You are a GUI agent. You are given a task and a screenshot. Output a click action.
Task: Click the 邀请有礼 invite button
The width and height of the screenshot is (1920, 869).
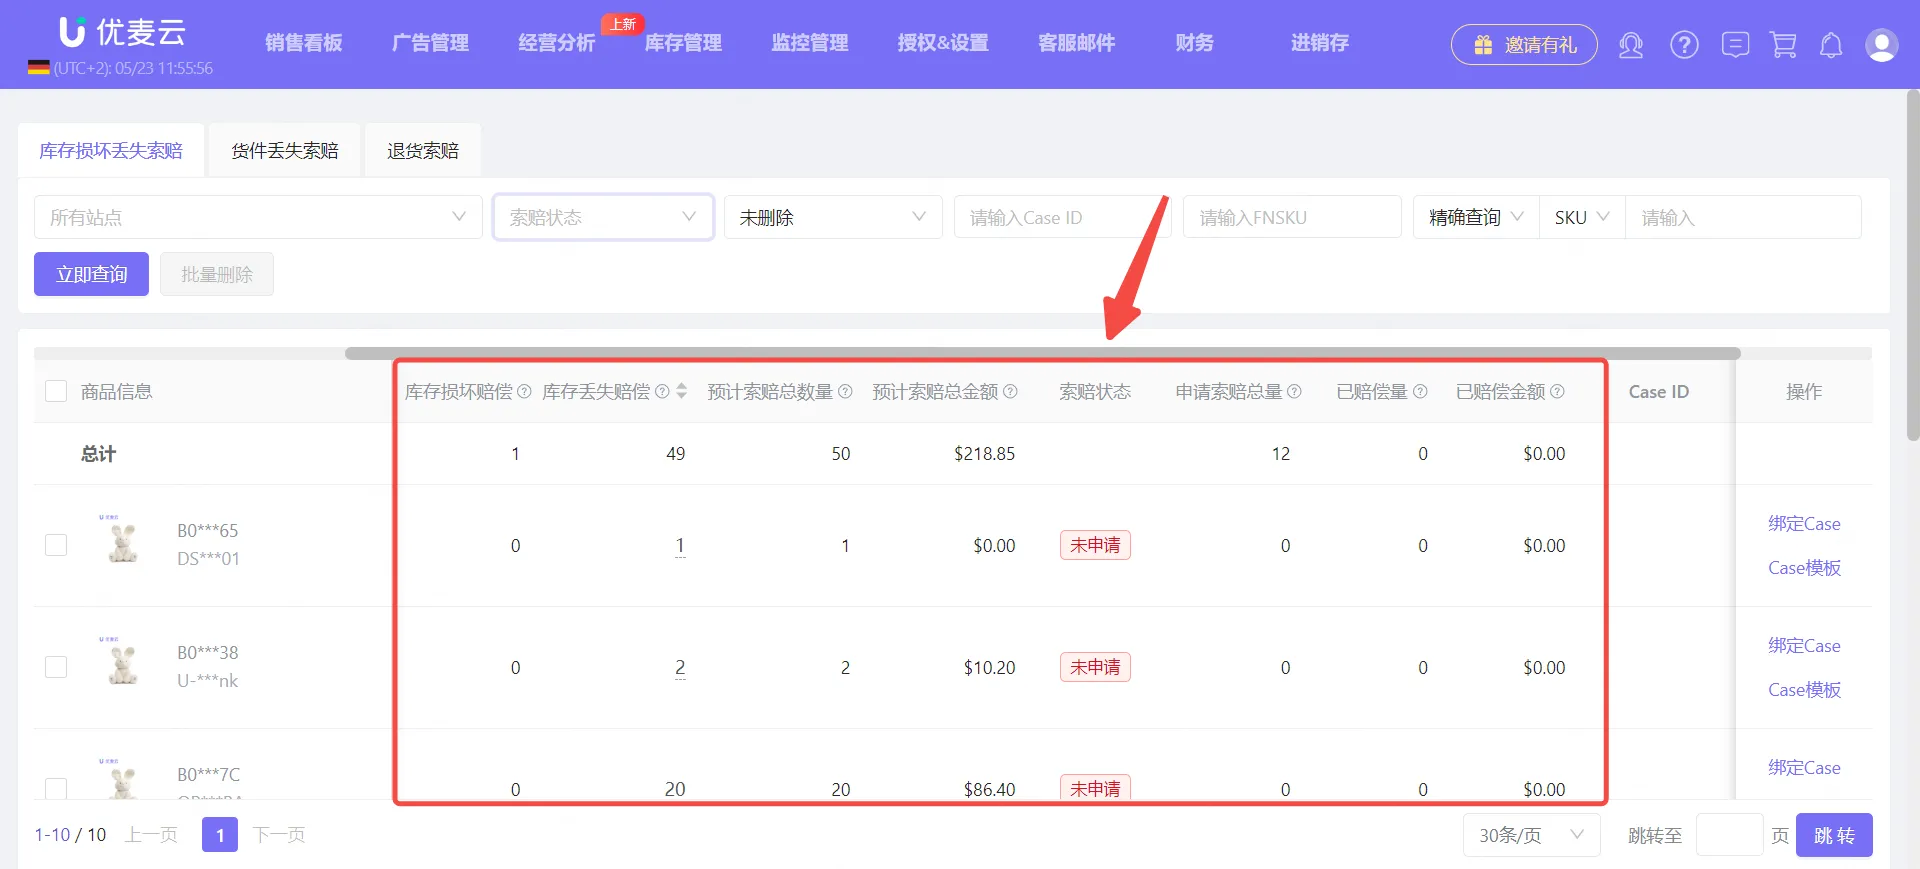pyautogui.click(x=1524, y=45)
